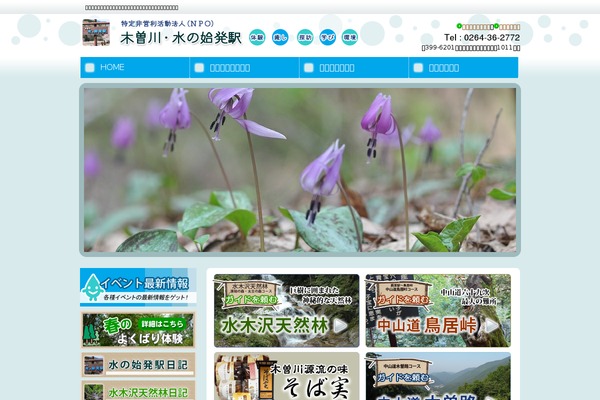Open the 中山道 mountain-view guide card at bottom right
Image resolution: width=600 pixels, height=400 pixels.
(438, 376)
